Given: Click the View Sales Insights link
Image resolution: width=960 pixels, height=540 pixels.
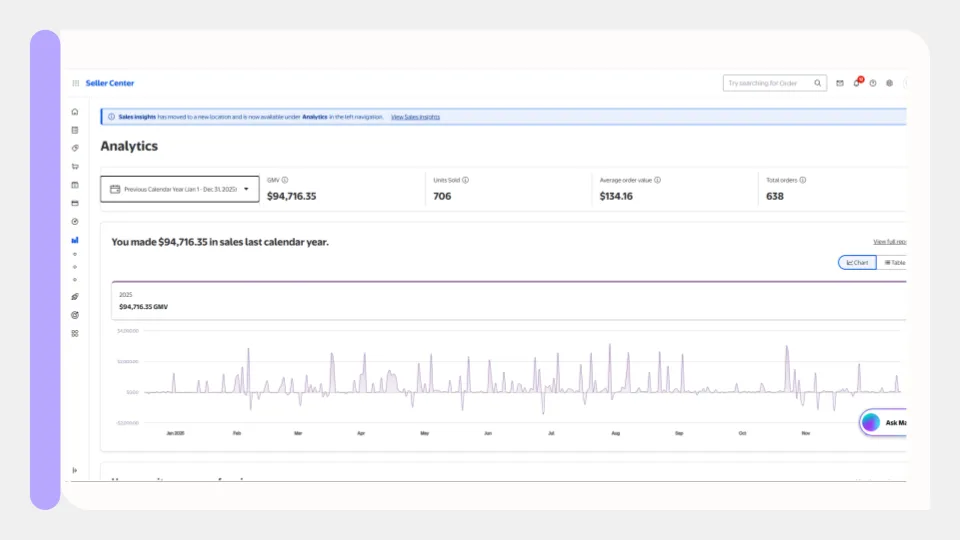Looking at the screenshot, I should (415, 117).
